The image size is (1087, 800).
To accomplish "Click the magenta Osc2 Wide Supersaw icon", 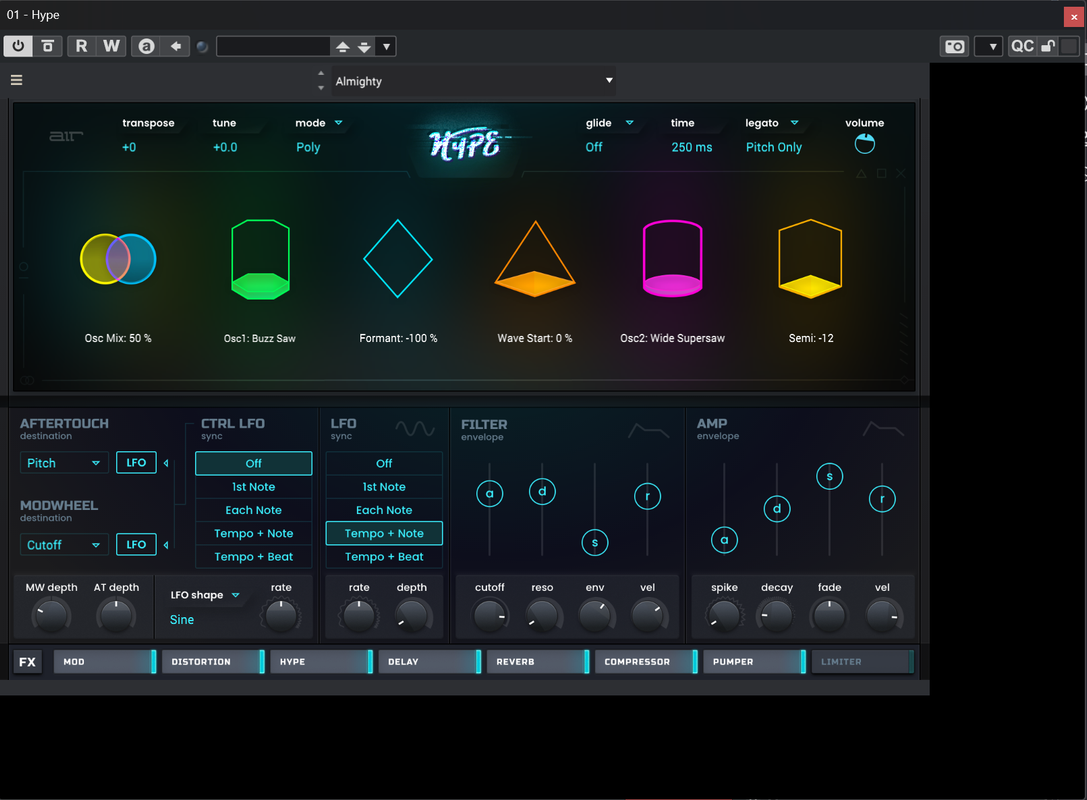I will coord(672,259).
